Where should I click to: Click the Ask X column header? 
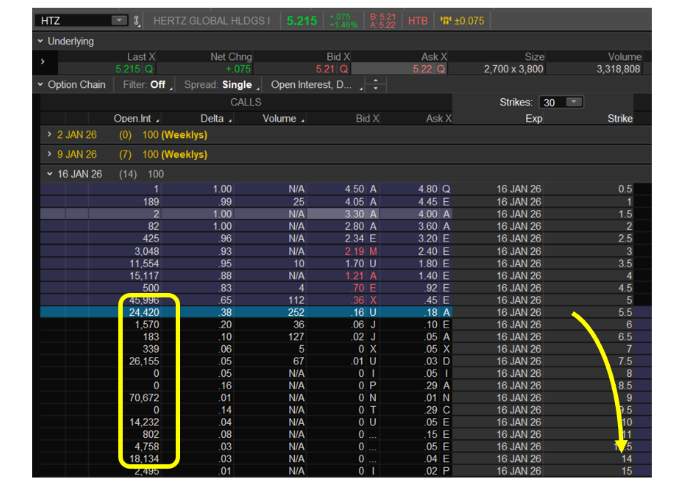[439, 118]
